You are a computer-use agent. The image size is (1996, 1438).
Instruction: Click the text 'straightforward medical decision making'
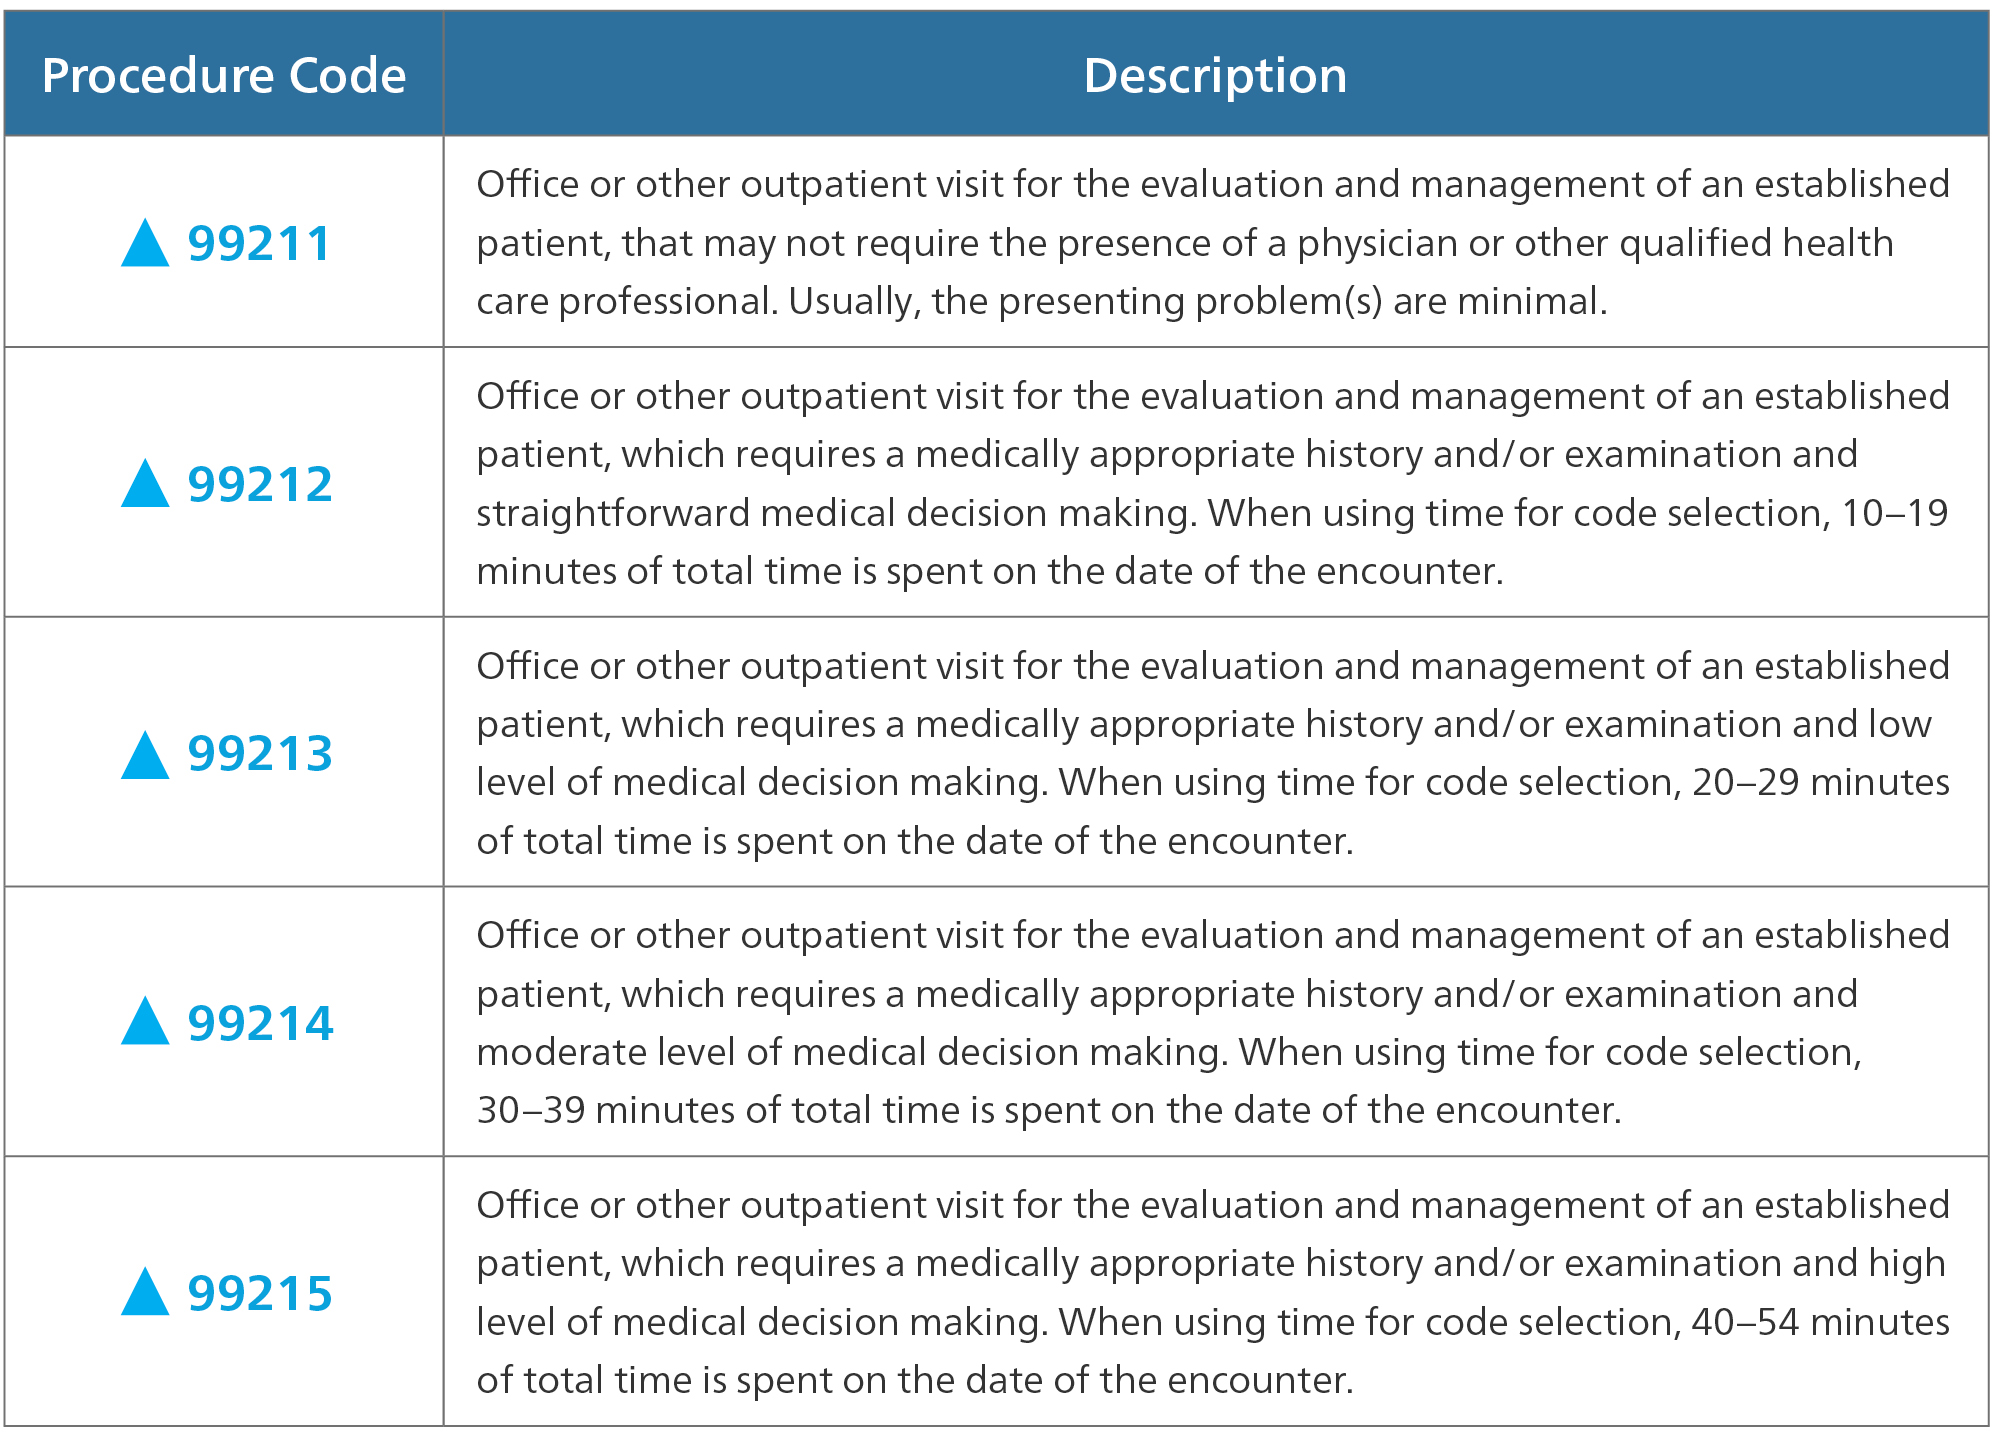(x=834, y=513)
